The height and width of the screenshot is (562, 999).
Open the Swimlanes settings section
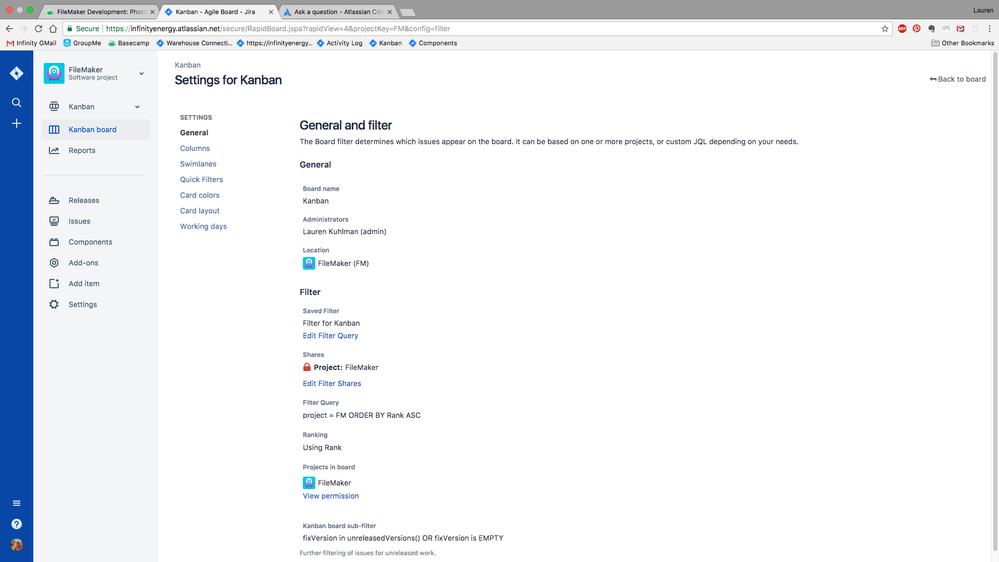point(198,164)
